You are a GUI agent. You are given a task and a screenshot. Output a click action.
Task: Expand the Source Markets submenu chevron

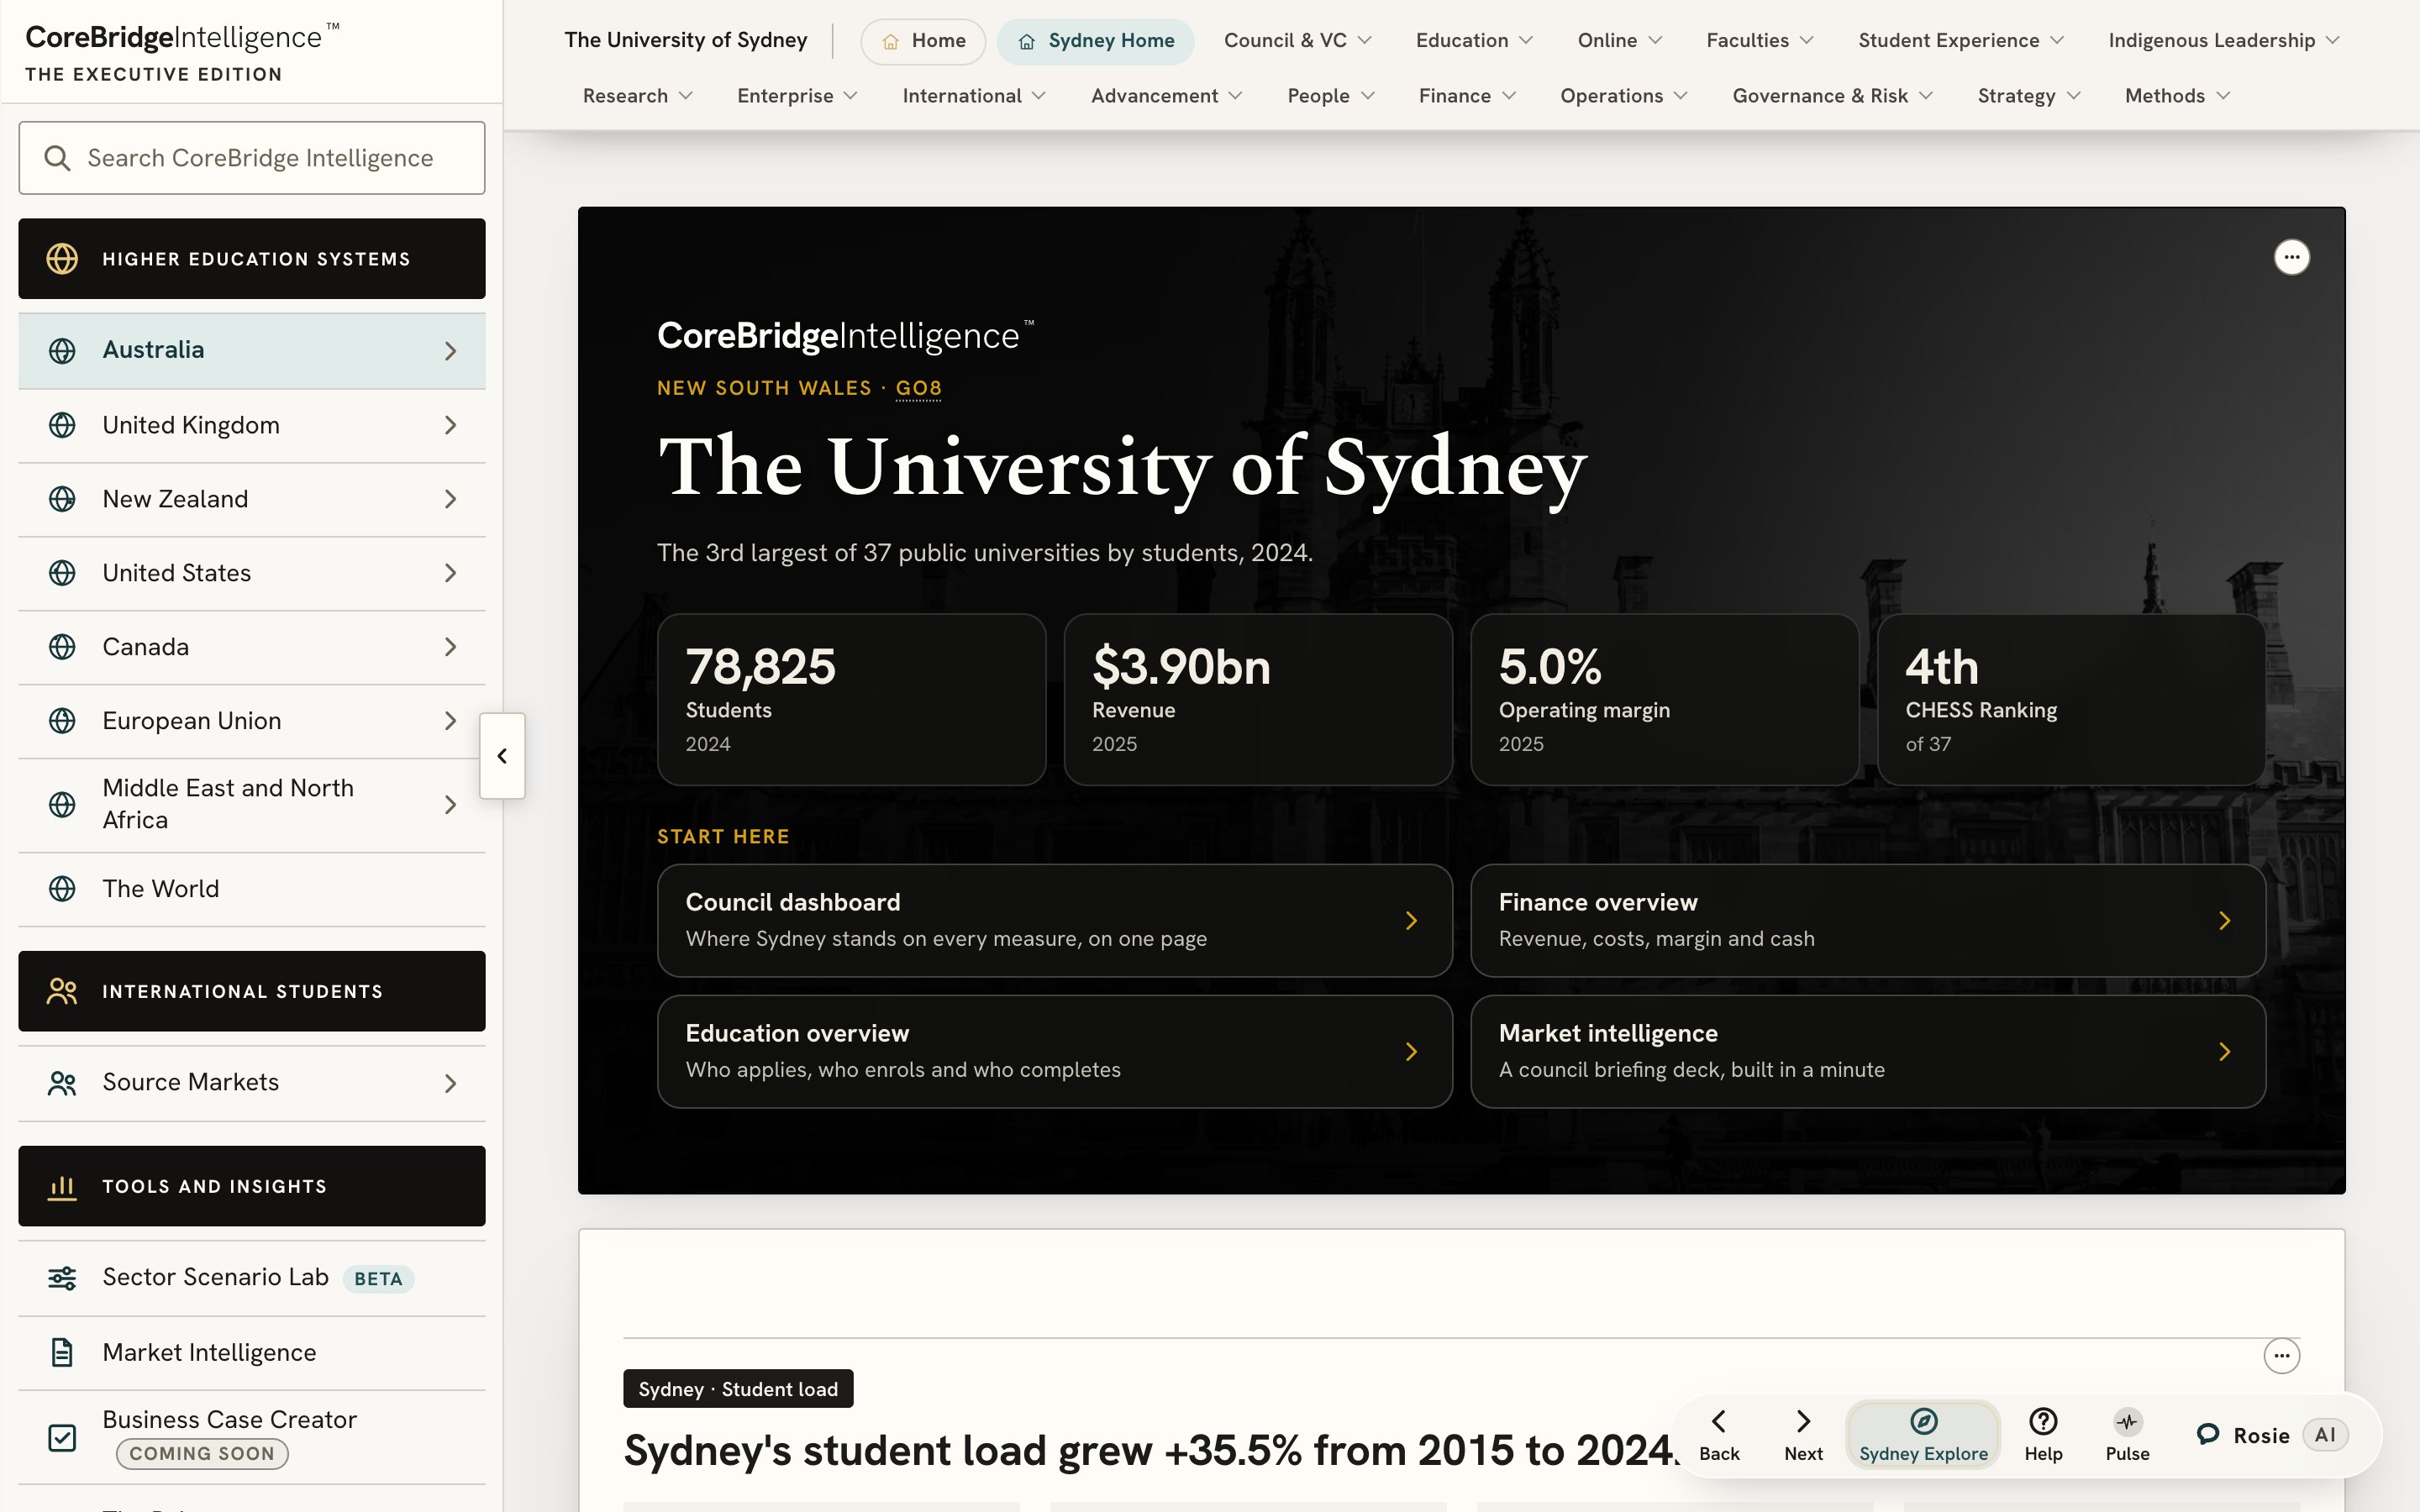pos(451,1083)
